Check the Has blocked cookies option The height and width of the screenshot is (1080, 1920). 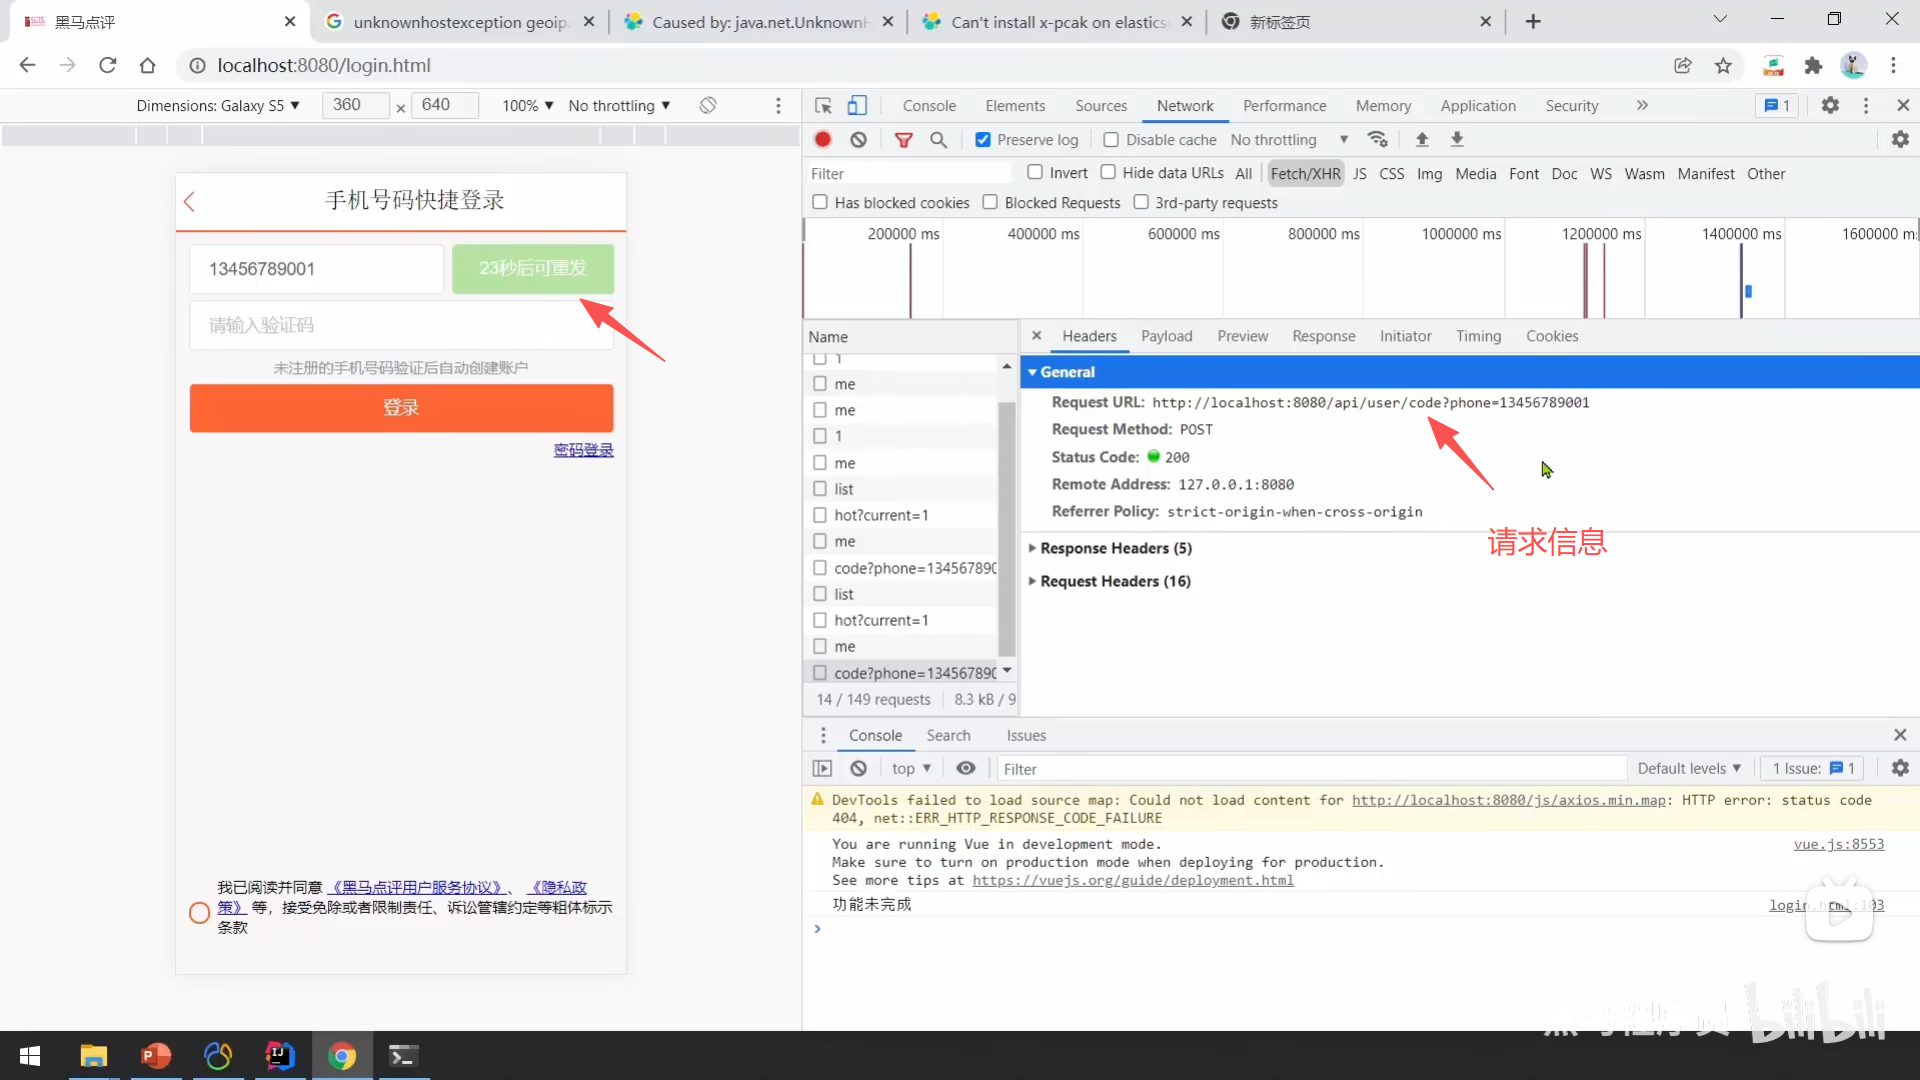(820, 202)
